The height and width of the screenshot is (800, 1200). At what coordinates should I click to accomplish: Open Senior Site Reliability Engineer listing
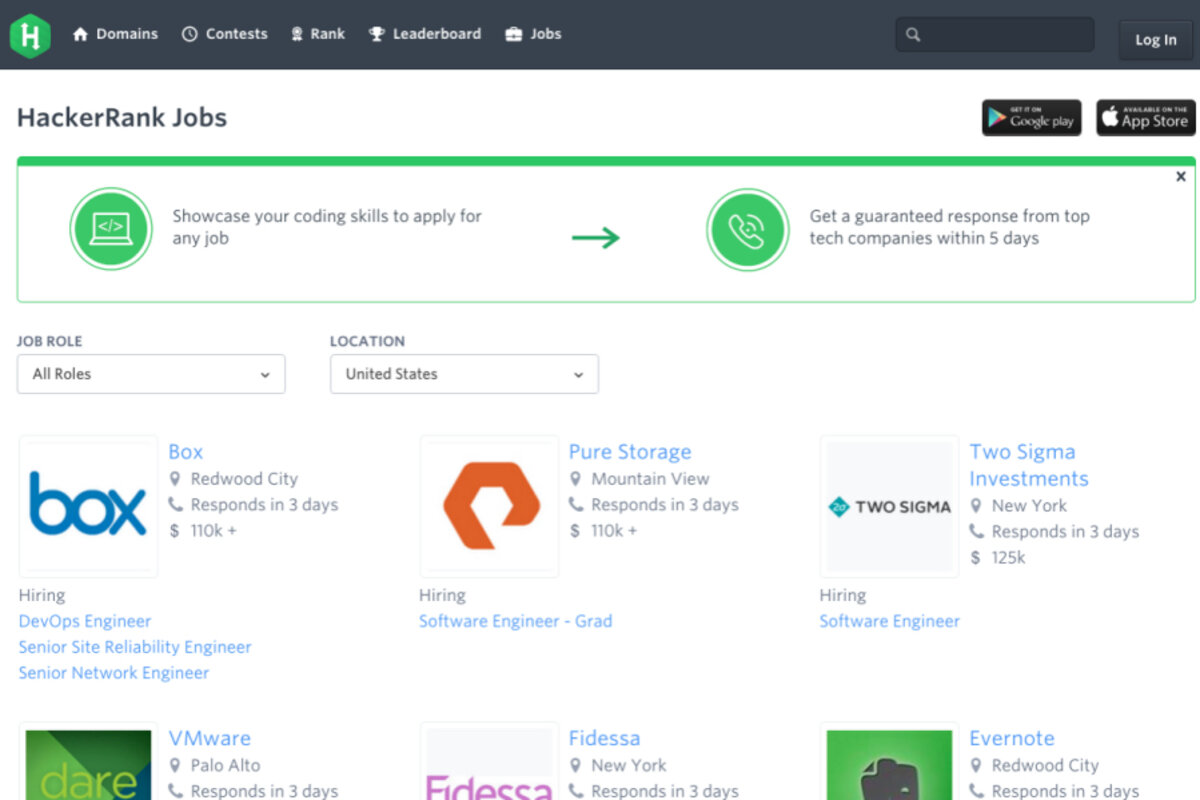click(135, 647)
